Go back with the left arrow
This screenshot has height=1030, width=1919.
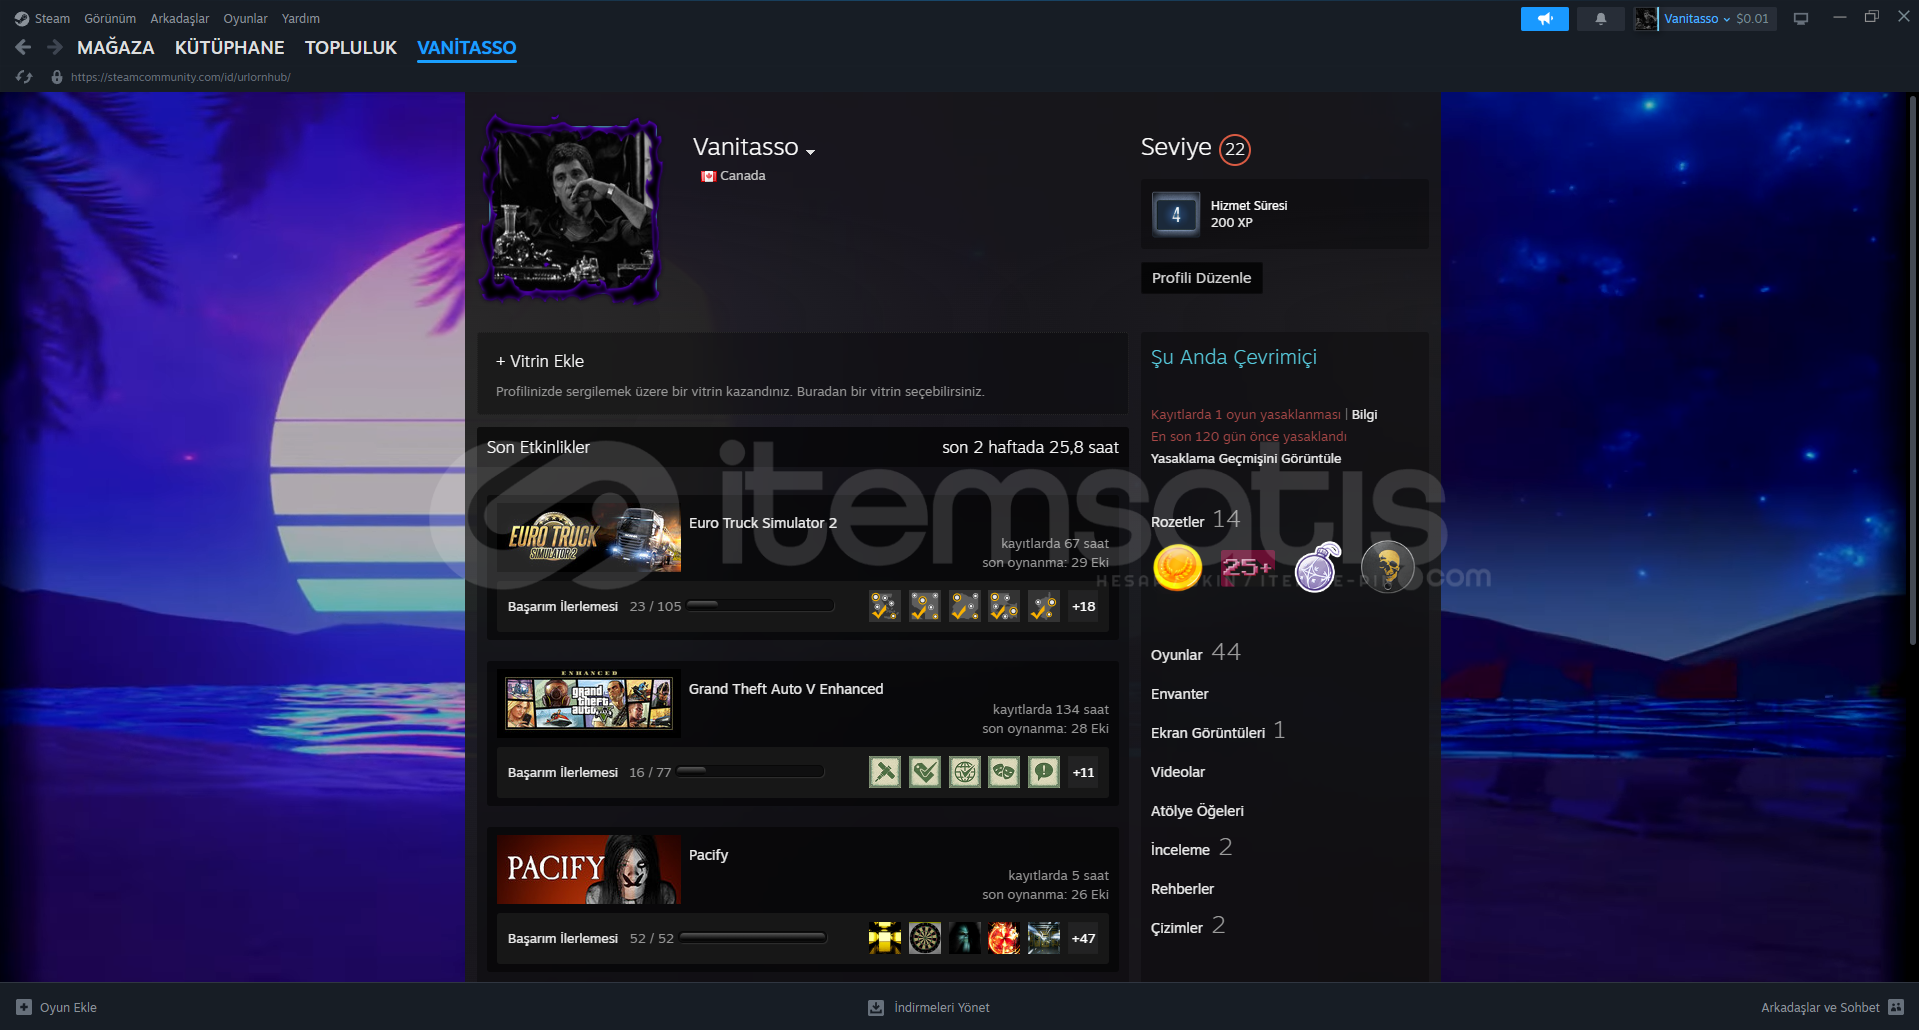coord(24,47)
